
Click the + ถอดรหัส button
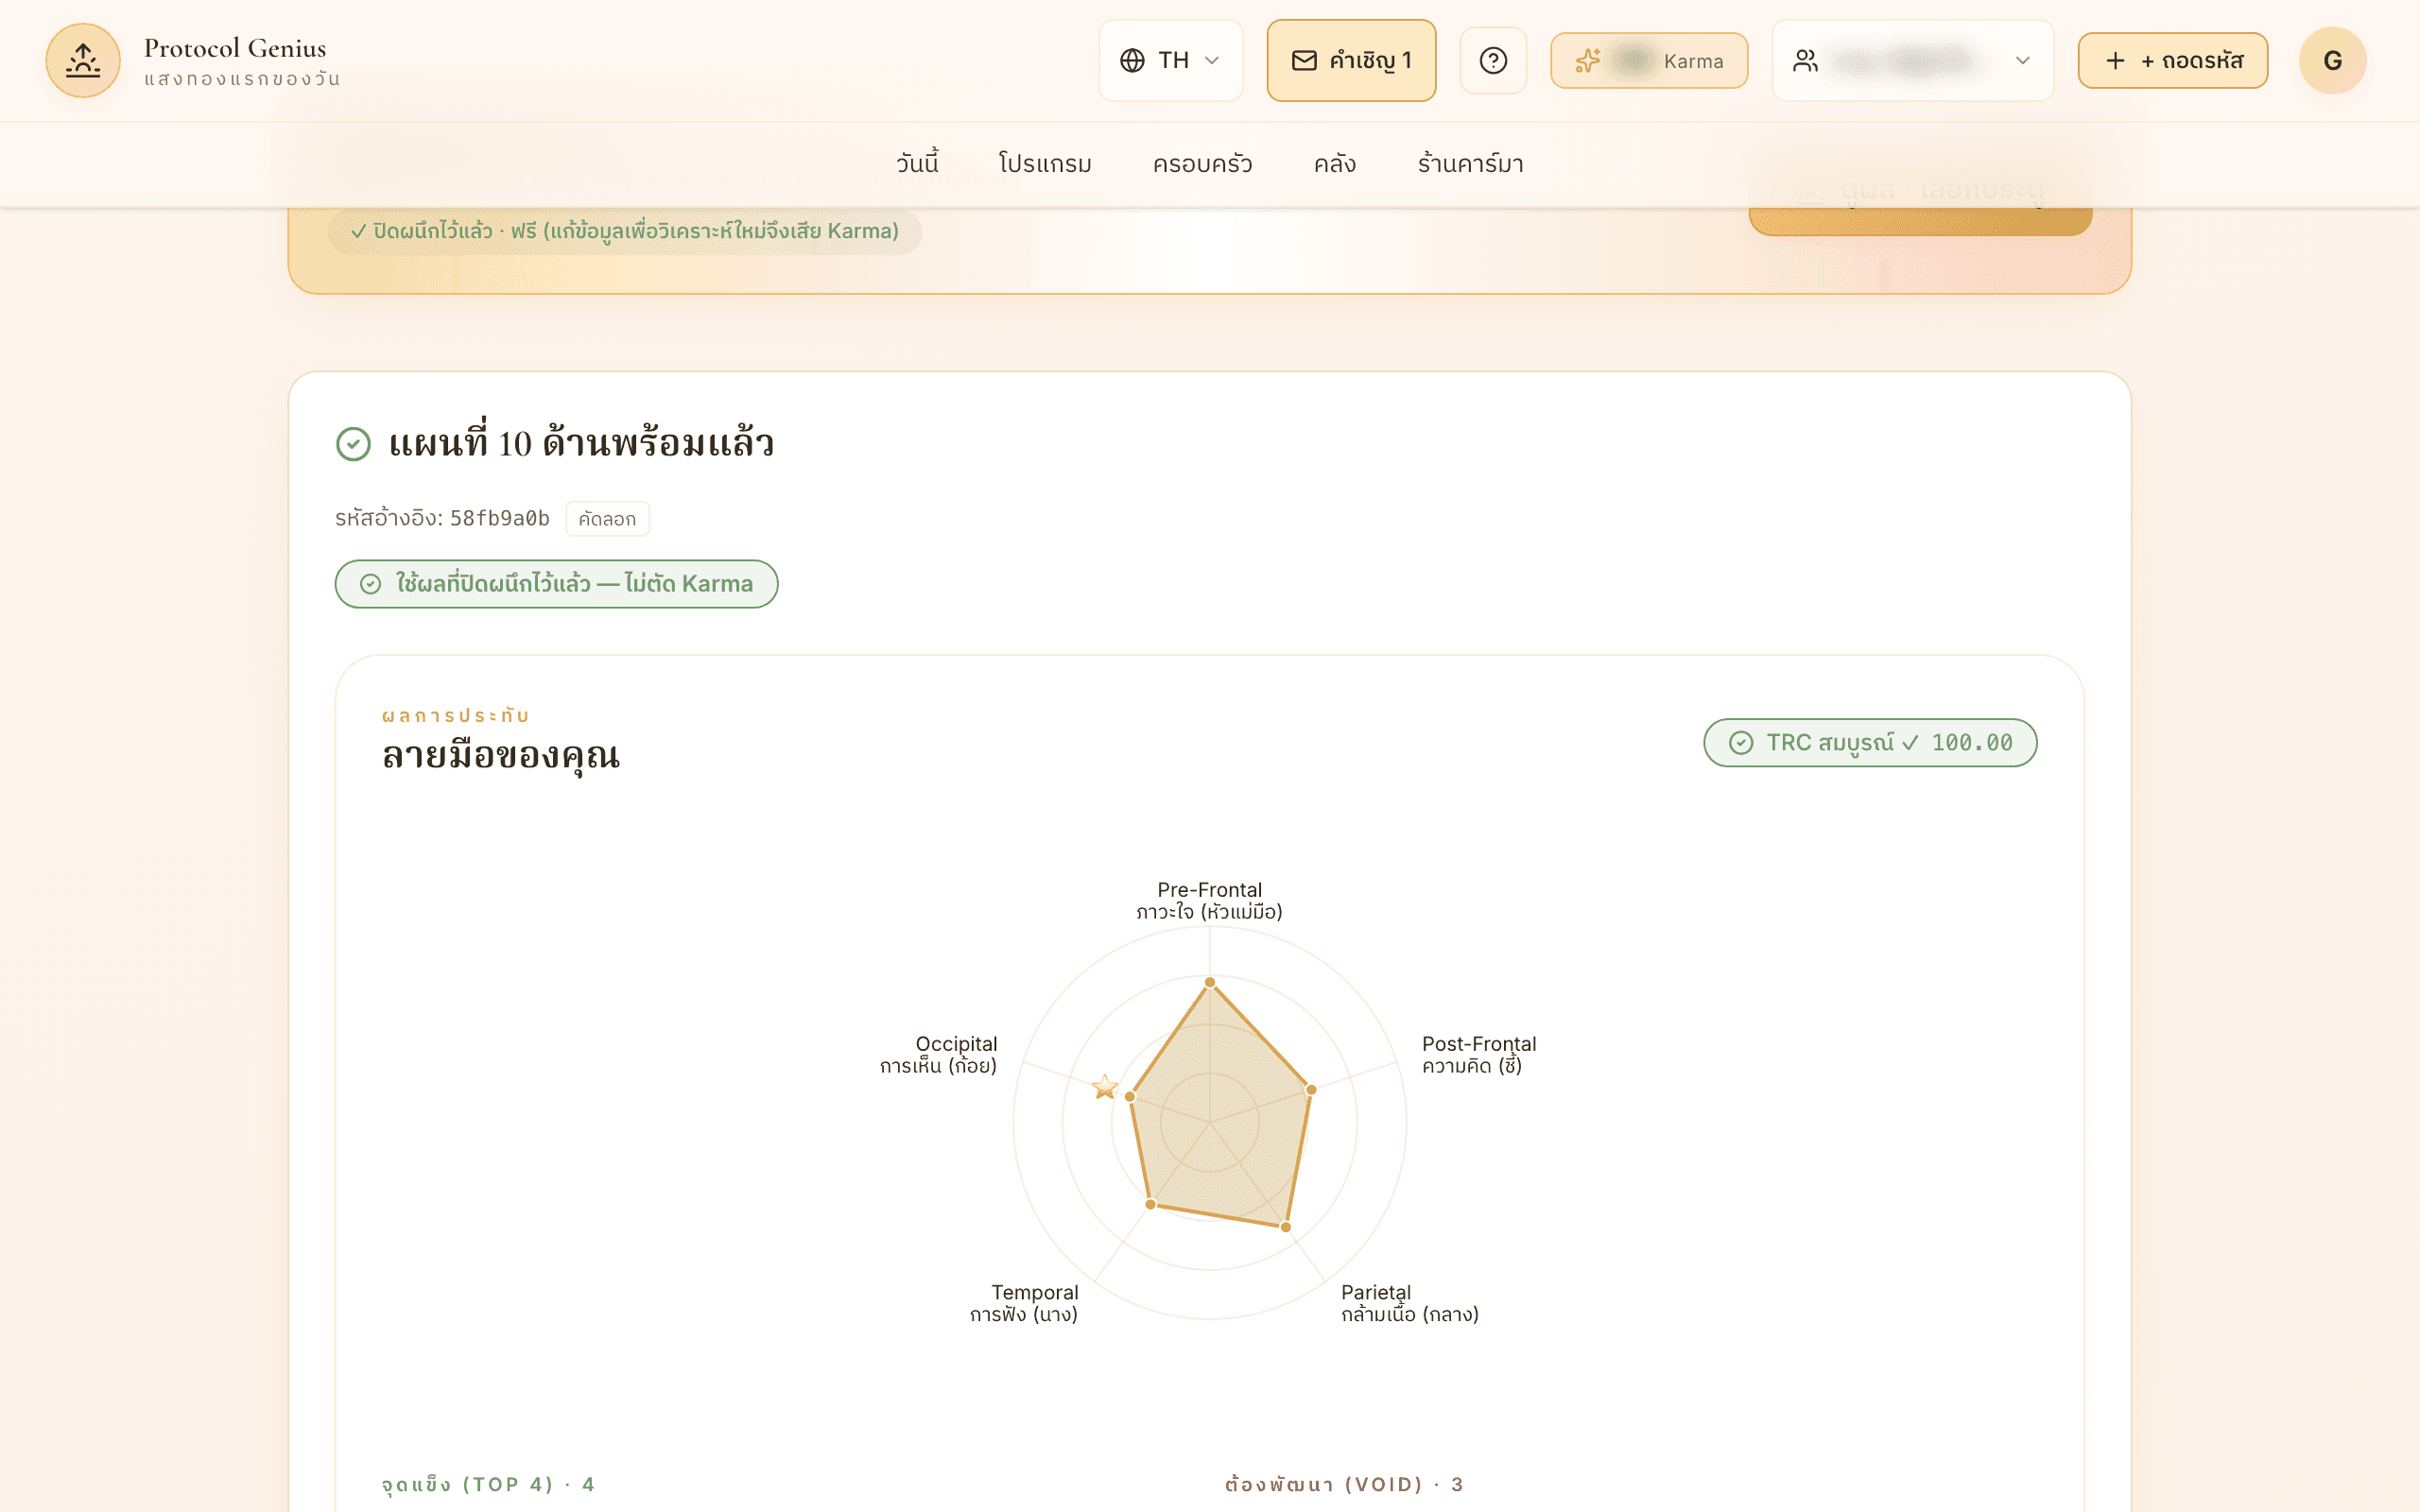pyautogui.click(x=2173, y=60)
